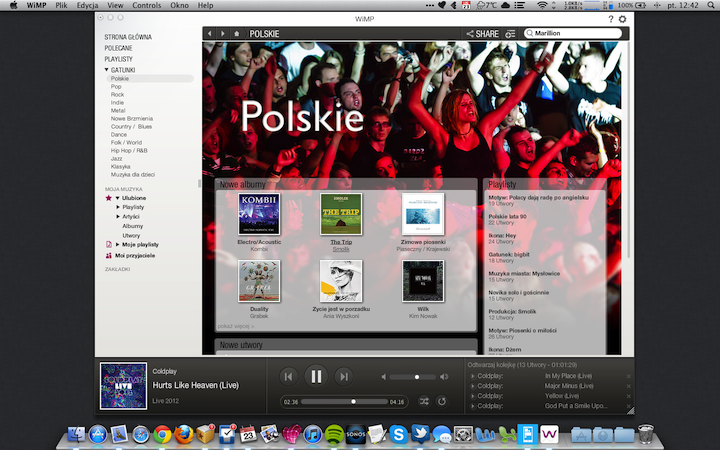
Task: Open playlist Gatunek: bigbit
Action: point(509,254)
